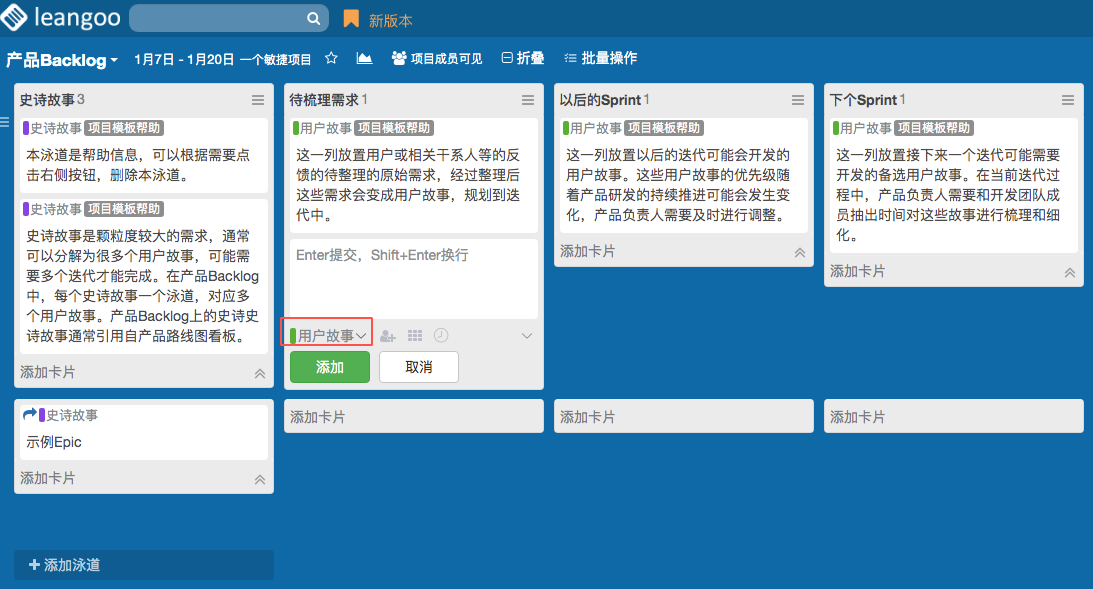Set due date with the clock icon

coord(441,336)
